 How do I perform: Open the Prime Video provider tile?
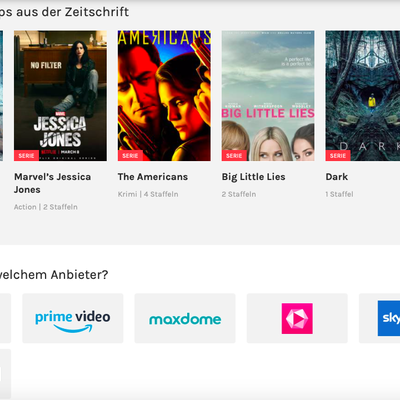pos(73,318)
